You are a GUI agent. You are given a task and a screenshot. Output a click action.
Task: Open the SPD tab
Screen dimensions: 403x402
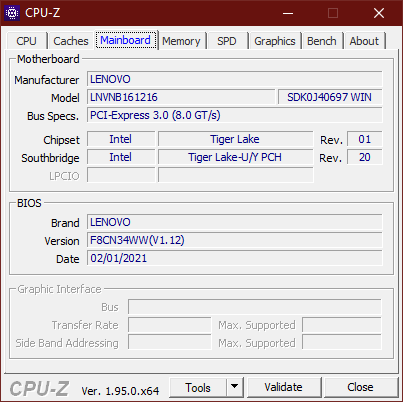tap(227, 41)
